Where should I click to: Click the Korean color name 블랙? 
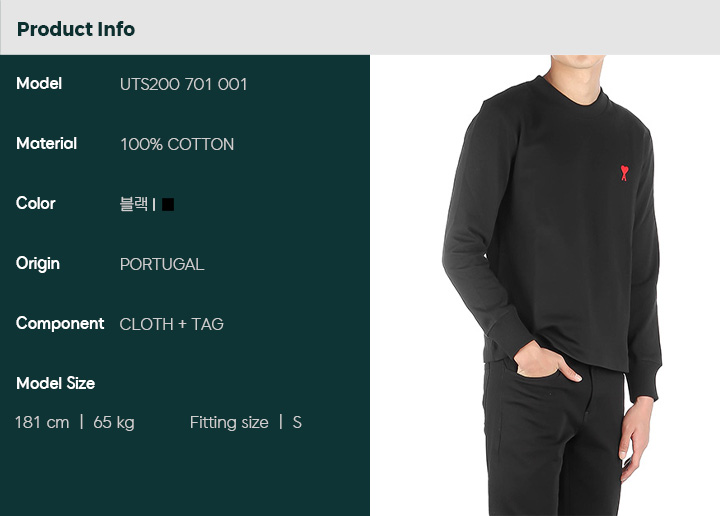(x=134, y=204)
